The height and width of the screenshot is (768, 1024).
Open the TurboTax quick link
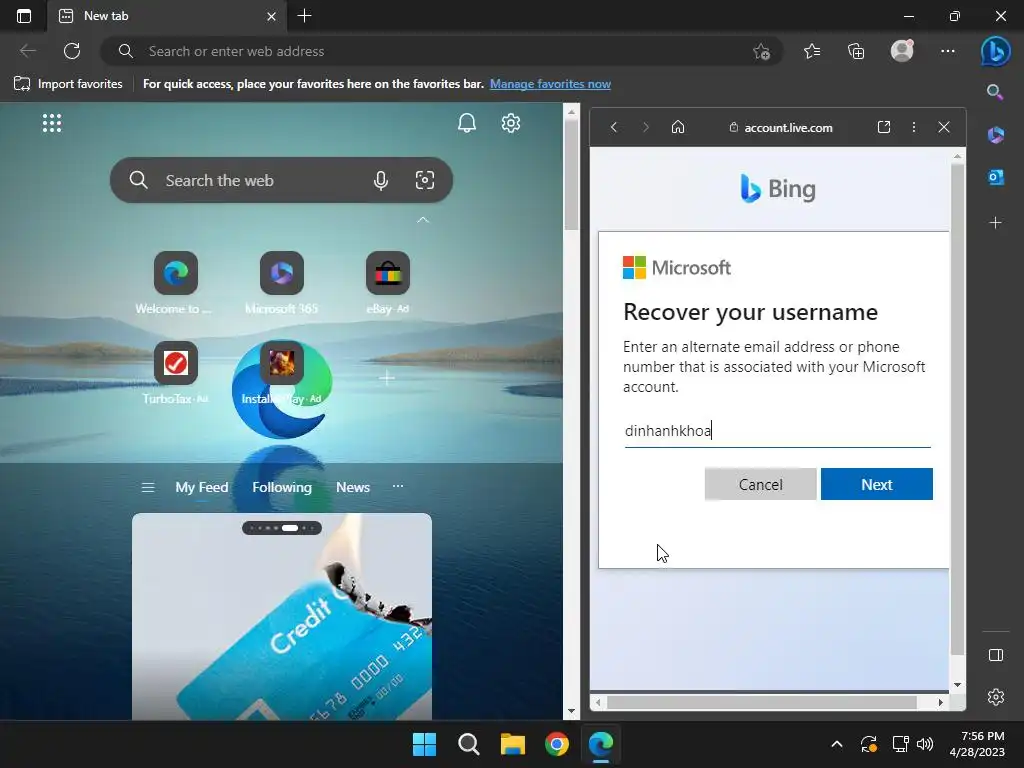point(175,373)
